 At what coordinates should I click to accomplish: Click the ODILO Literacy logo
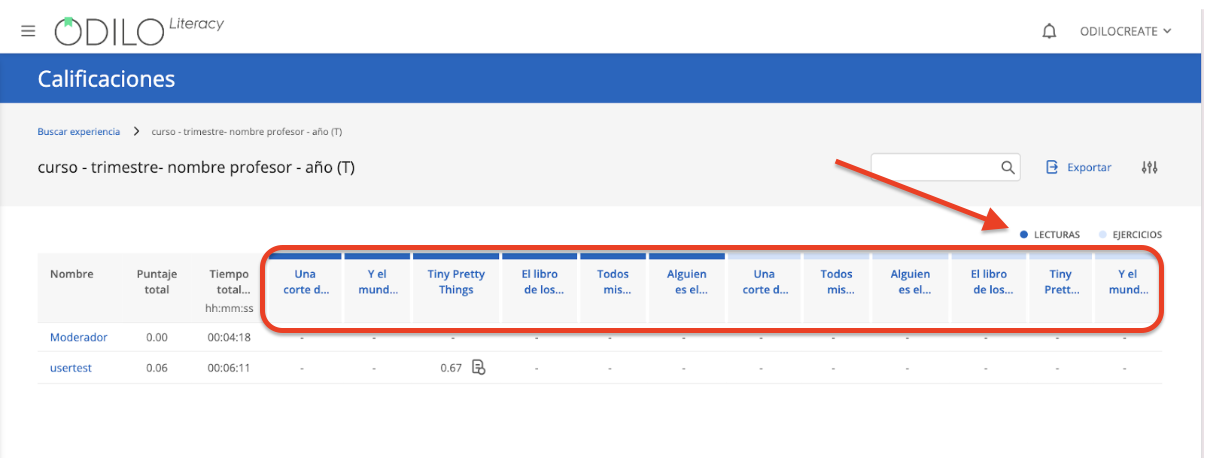click(139, 30)
